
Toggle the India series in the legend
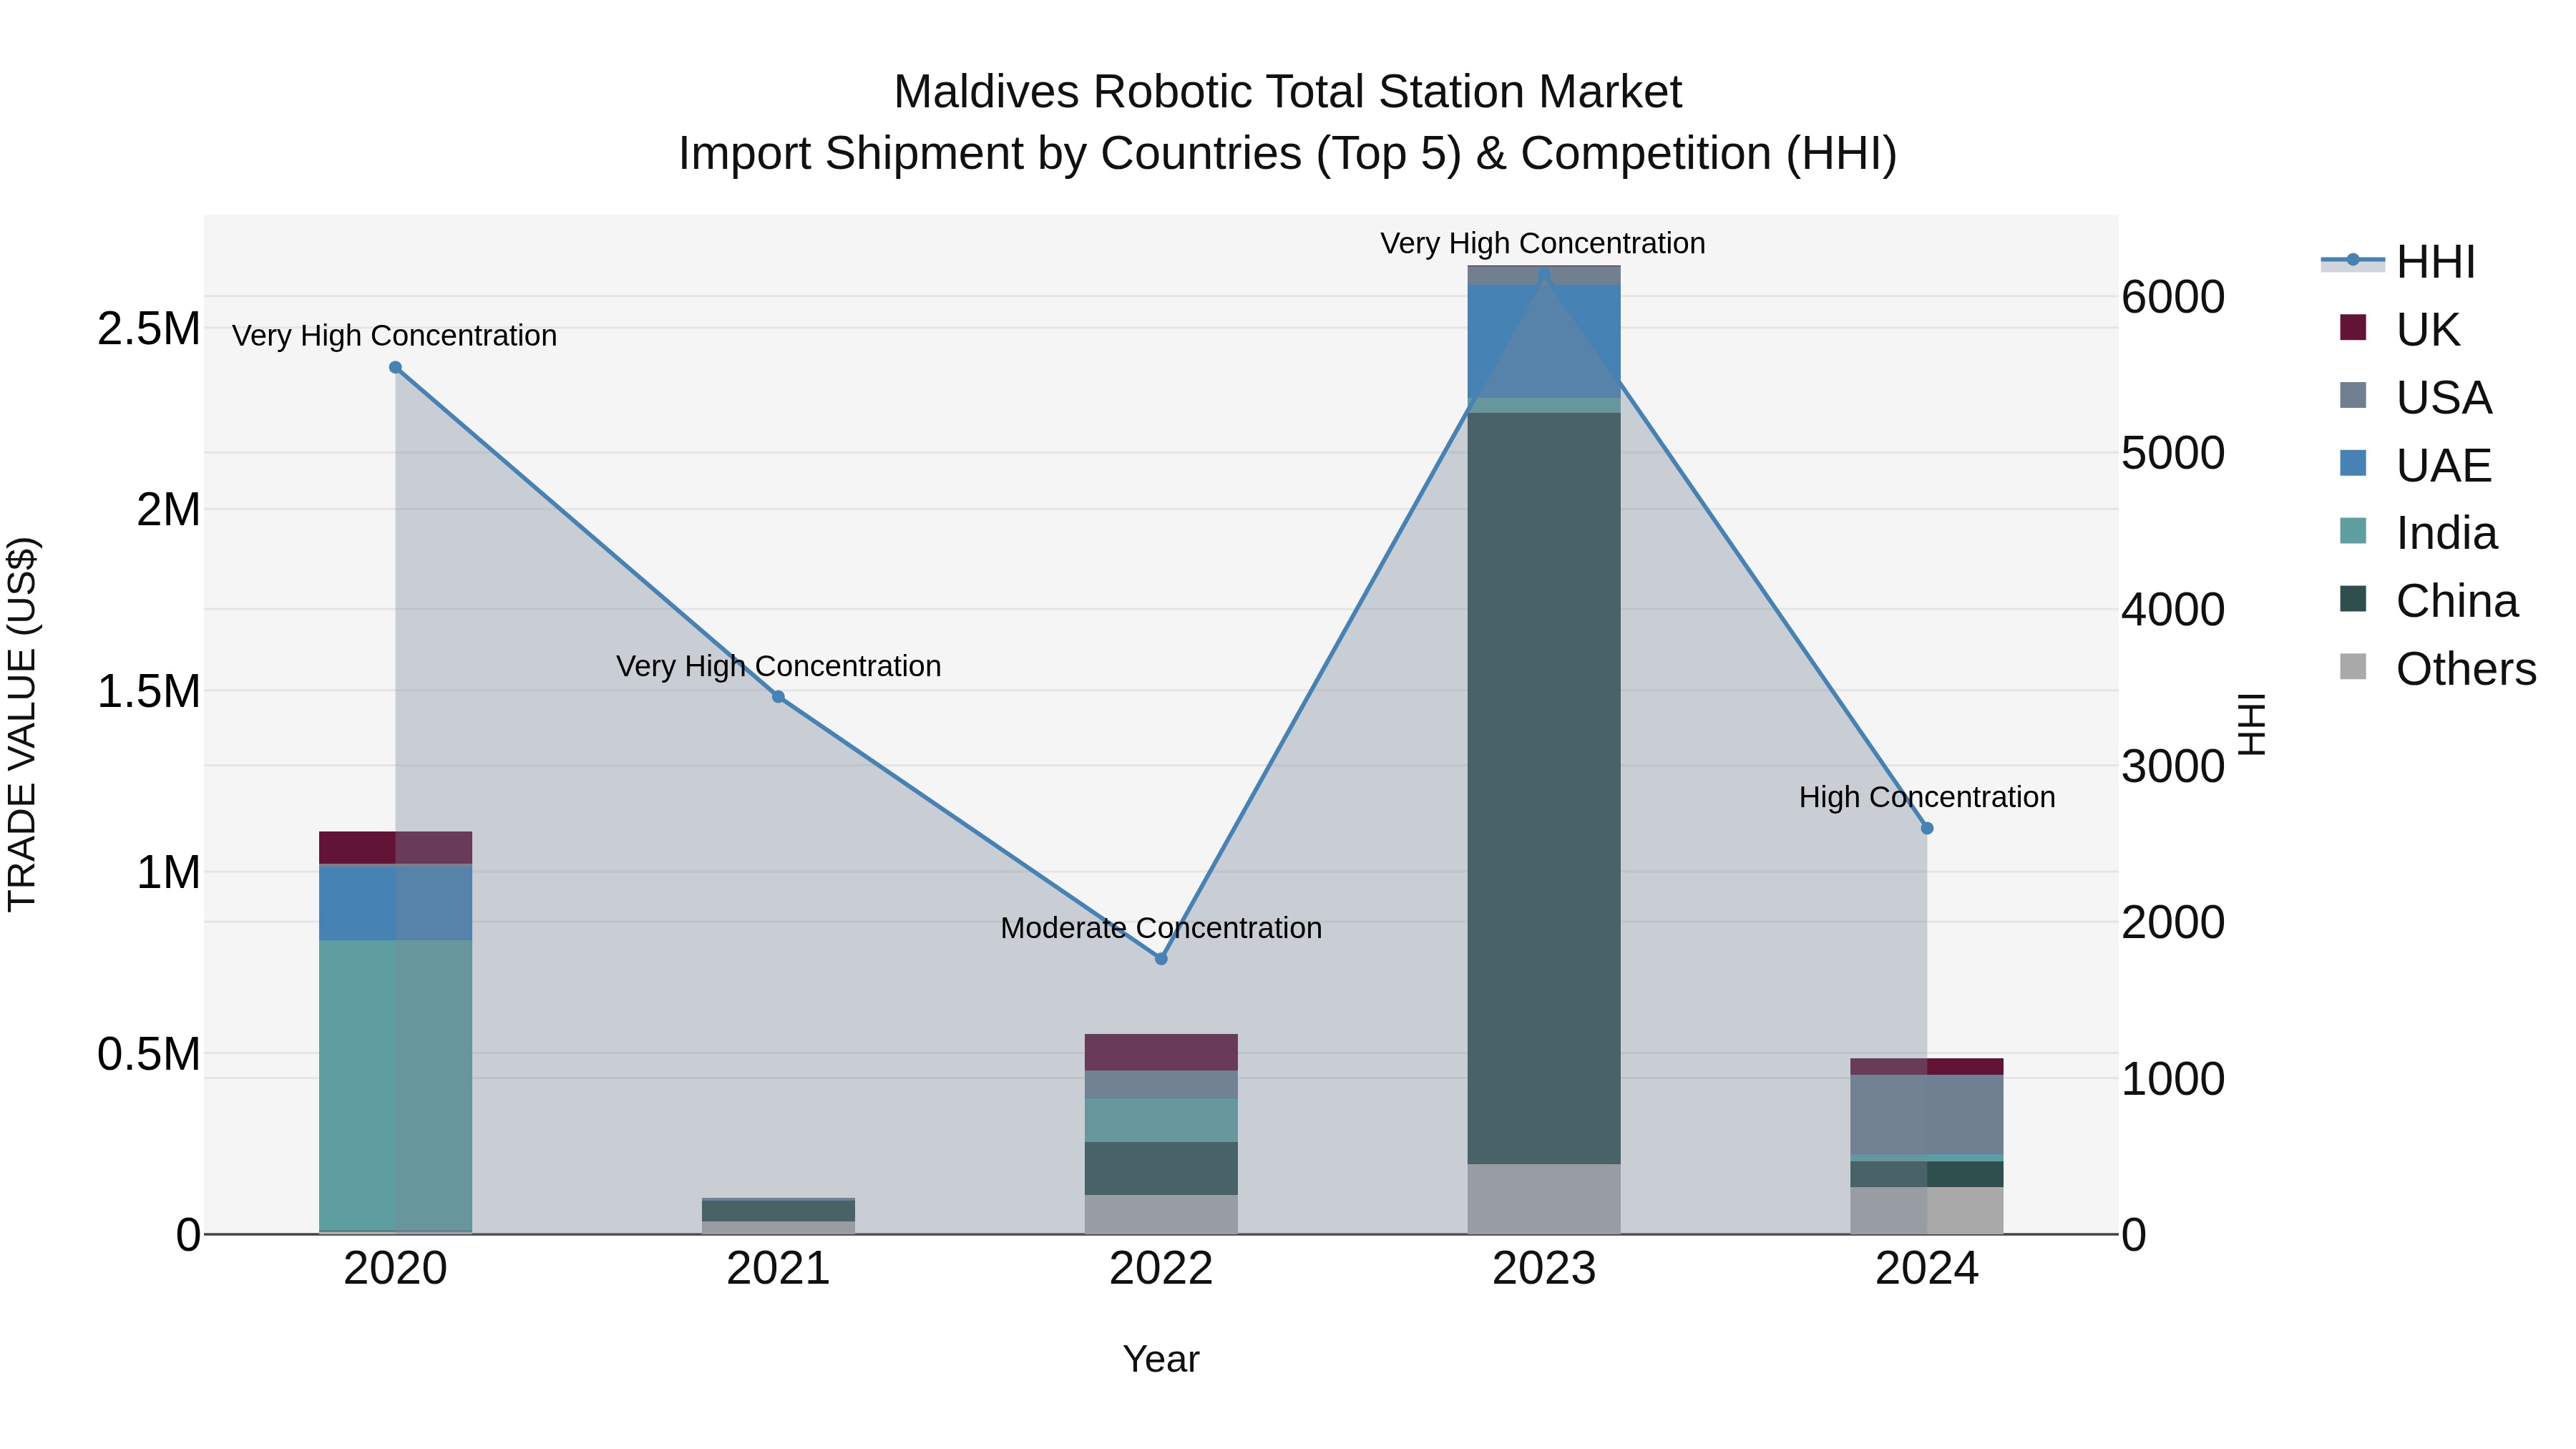click(2418, 533)
